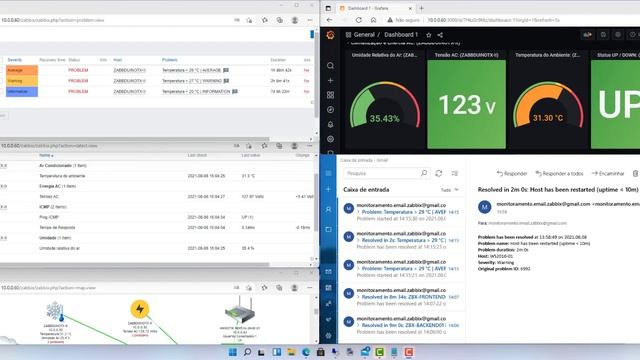Click humidity gauge showing 35.43%
640x360 pixels.
[384, 105]
